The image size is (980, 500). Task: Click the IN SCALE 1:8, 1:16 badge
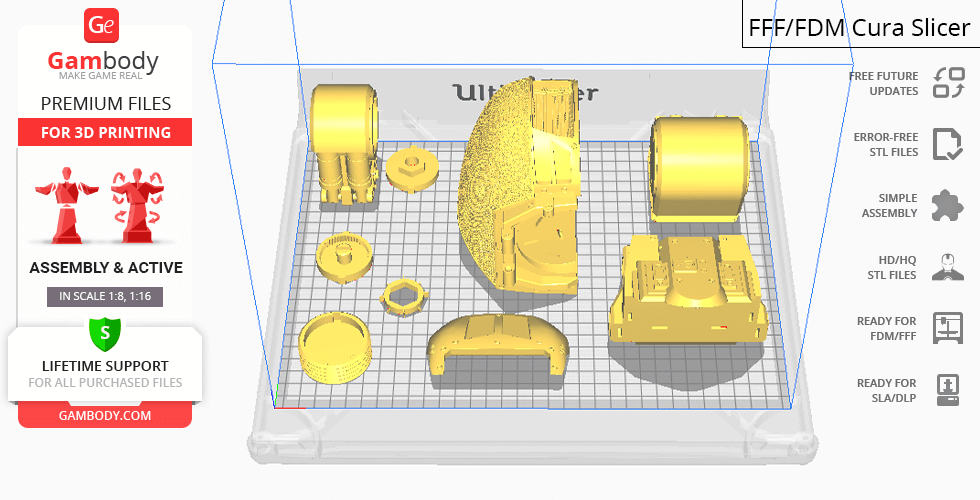[104, 296]
